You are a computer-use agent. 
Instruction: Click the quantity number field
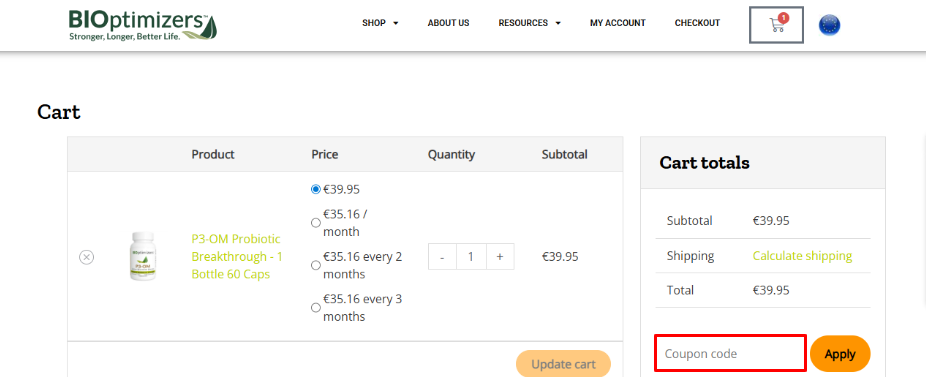coord(471,256)
